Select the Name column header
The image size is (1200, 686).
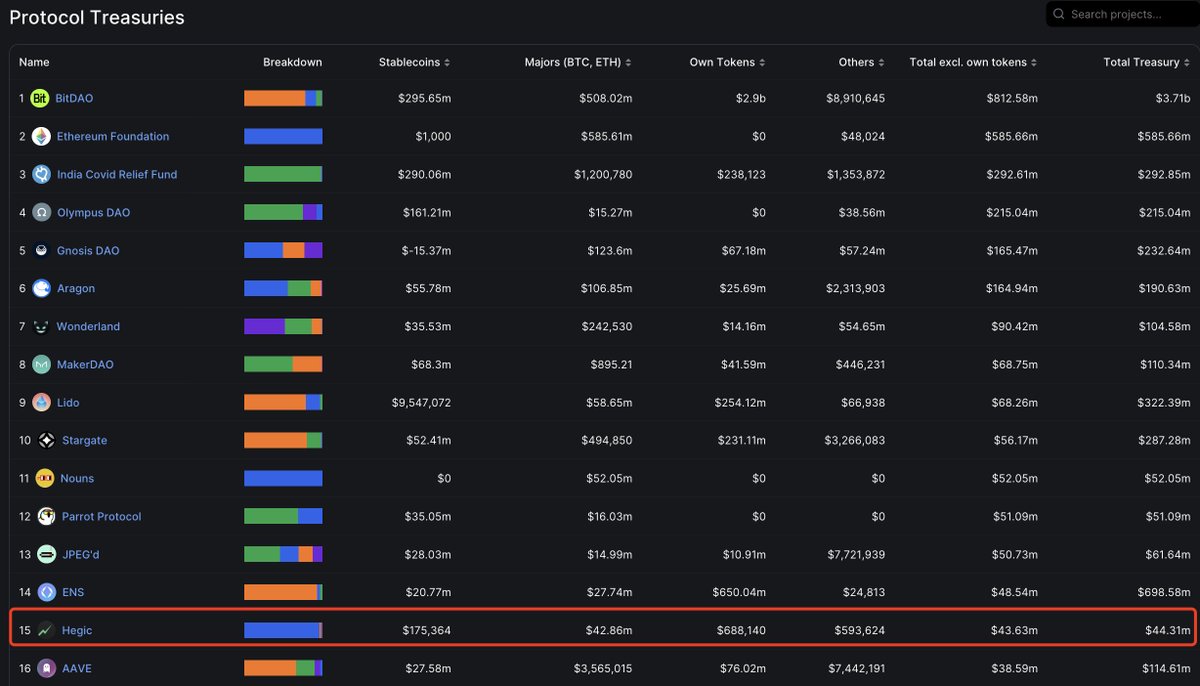tap(33, 61)
